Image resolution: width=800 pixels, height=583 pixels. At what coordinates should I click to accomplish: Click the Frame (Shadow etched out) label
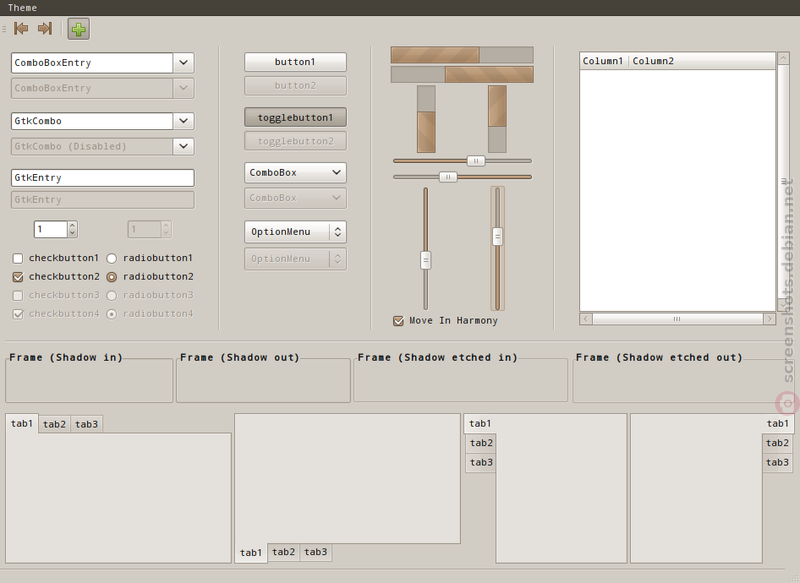click(x=659, y=358)
